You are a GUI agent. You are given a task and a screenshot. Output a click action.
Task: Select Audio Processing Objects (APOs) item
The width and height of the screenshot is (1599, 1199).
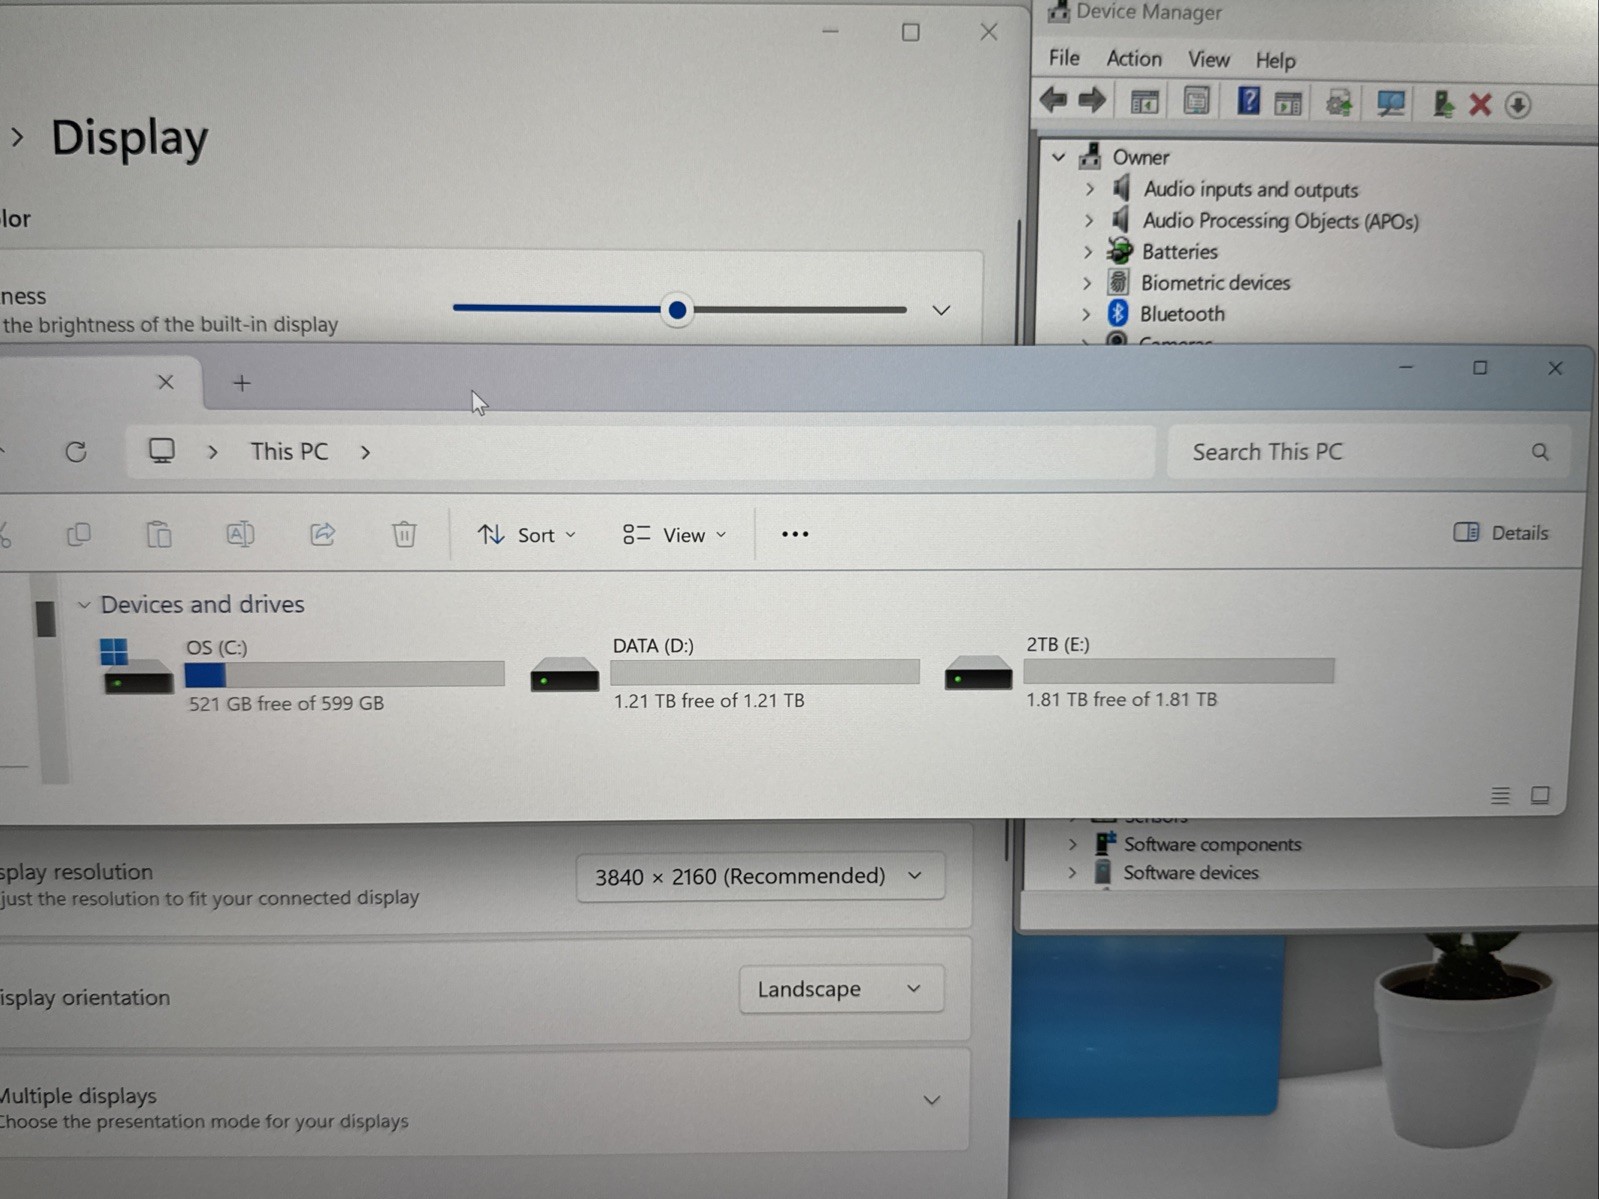pyautogui.click(x=1280, y=221)
